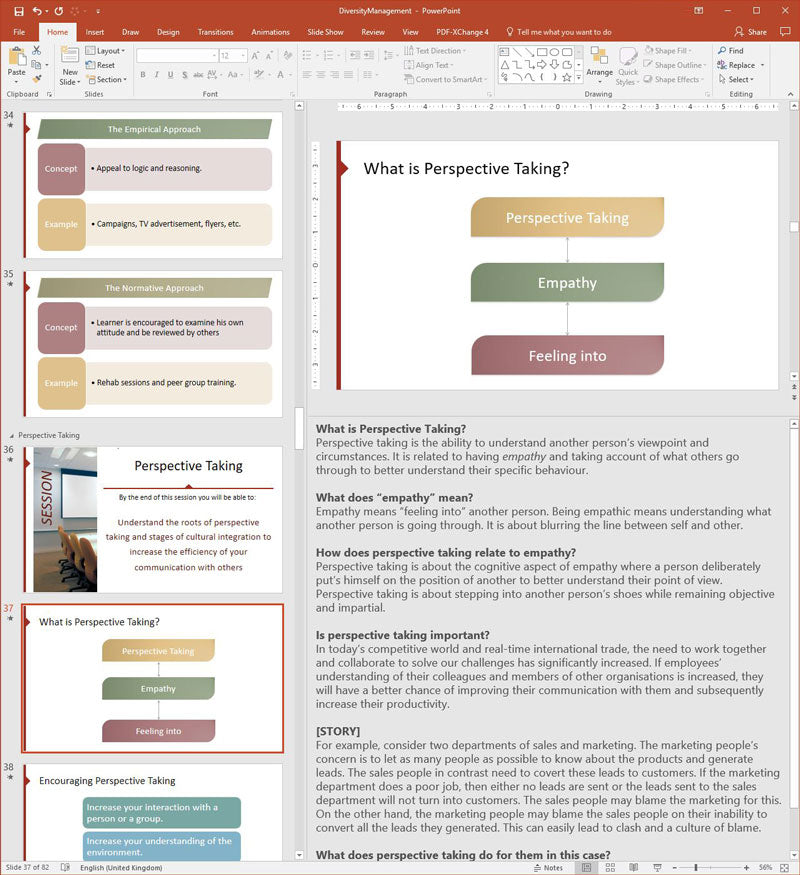
Task: Open the font color A button
Action: tap(281, 75)
